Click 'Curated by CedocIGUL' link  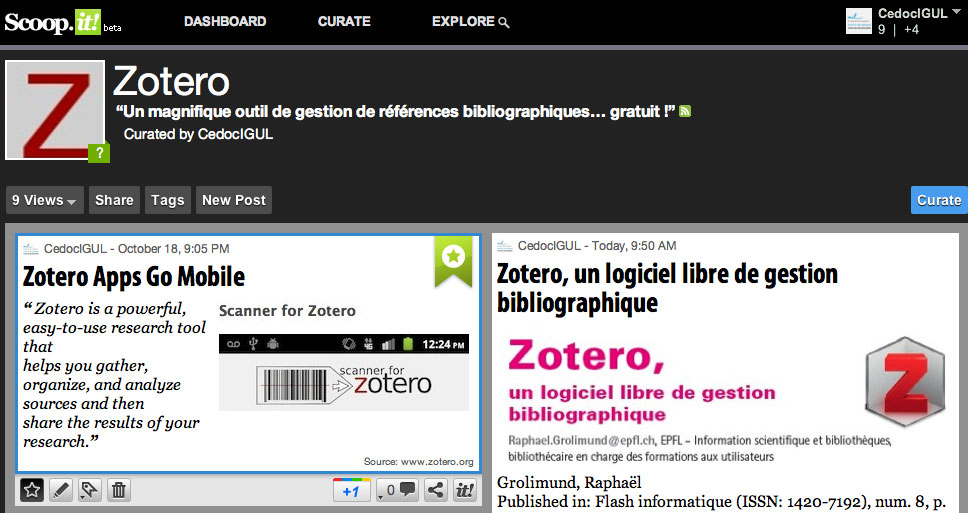[198, 134]
